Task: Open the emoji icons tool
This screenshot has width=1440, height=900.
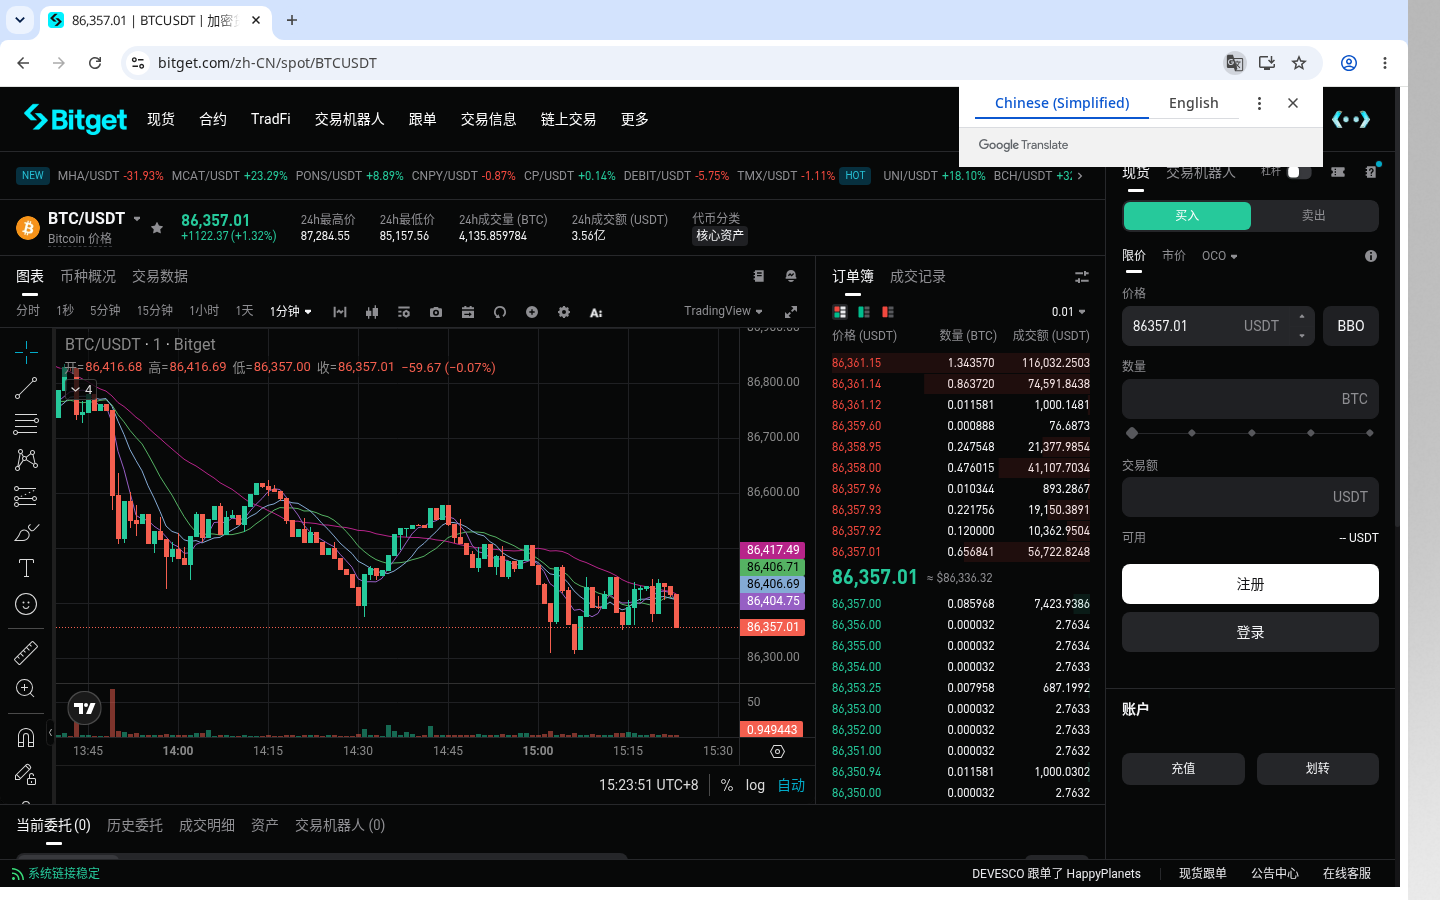Action: tap(26, 604)
